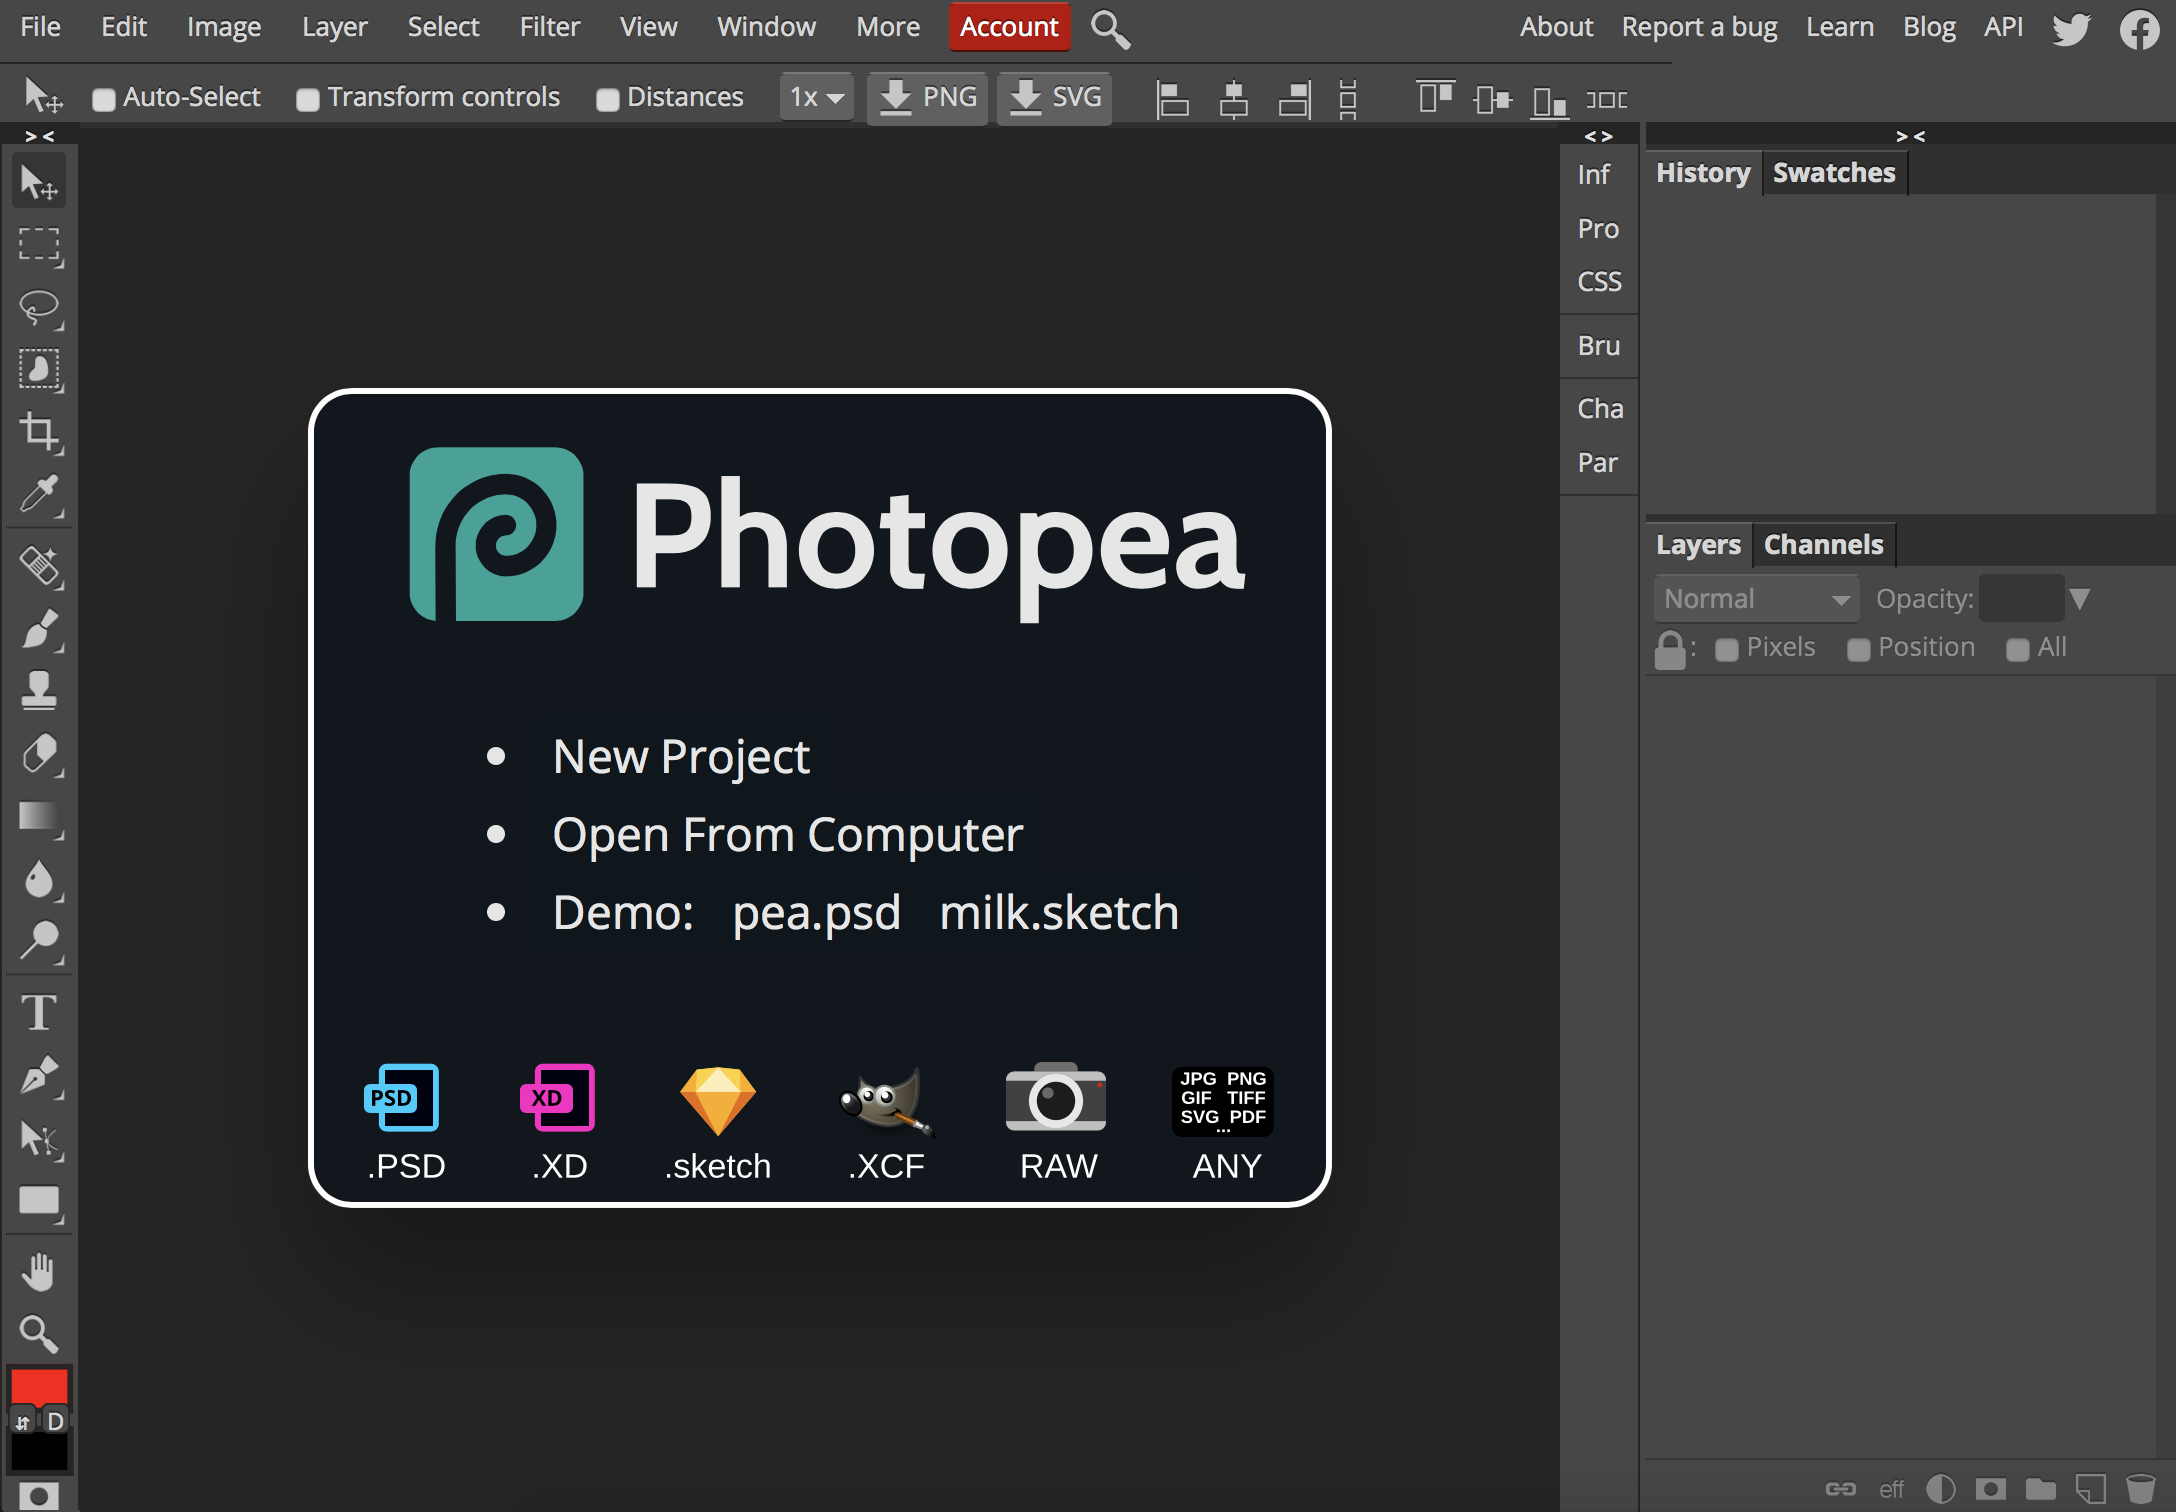This screenshot has height=1512, width=2176.
Task: Switch to the Swatches tab
Action: pyautogui.click(x=1833, y=173)
